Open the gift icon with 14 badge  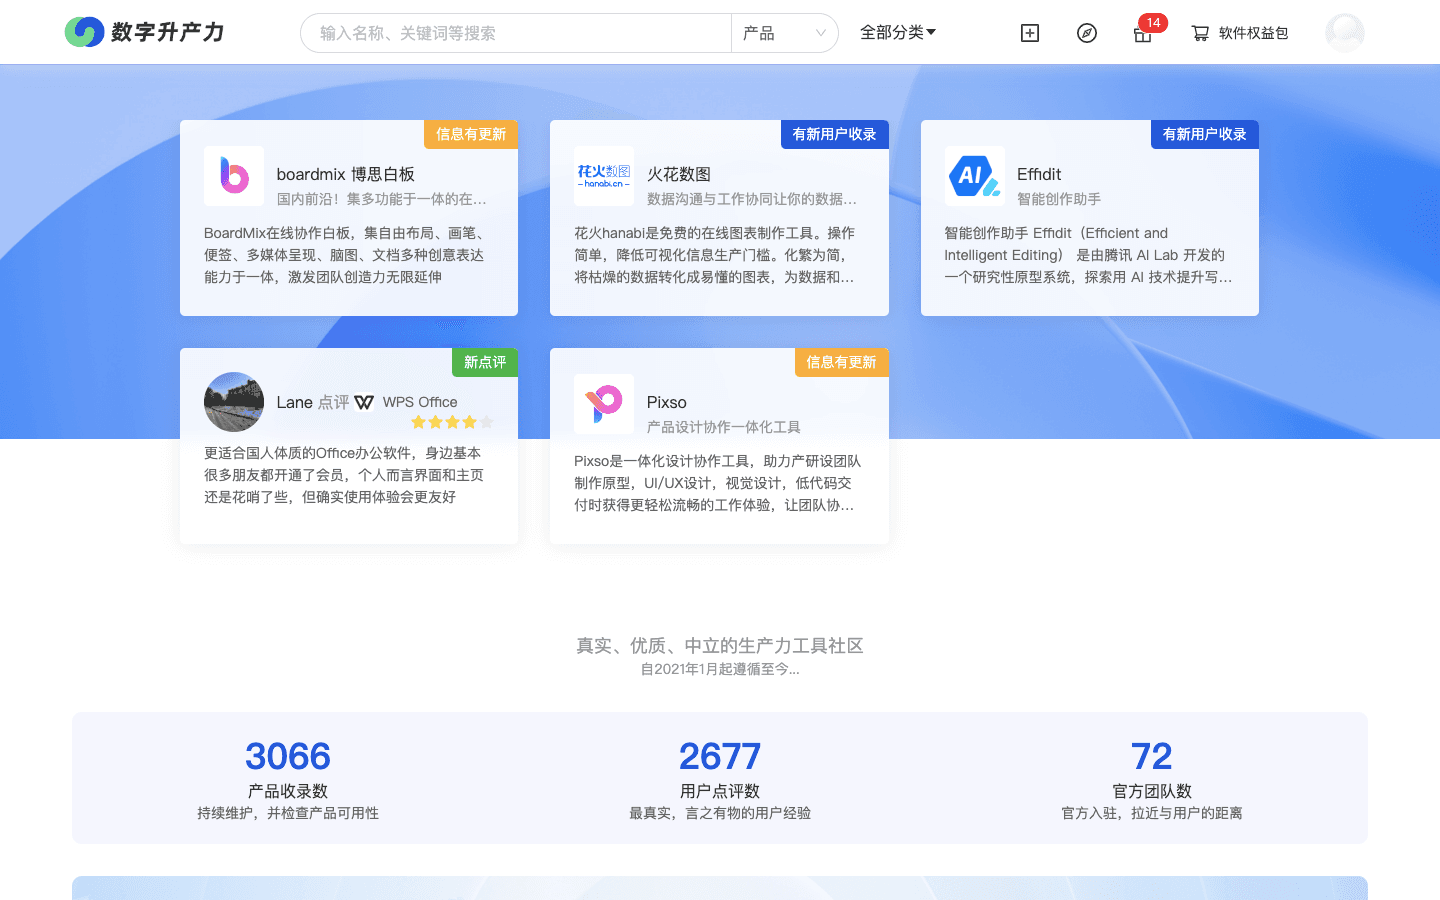tap(1143, 33)
